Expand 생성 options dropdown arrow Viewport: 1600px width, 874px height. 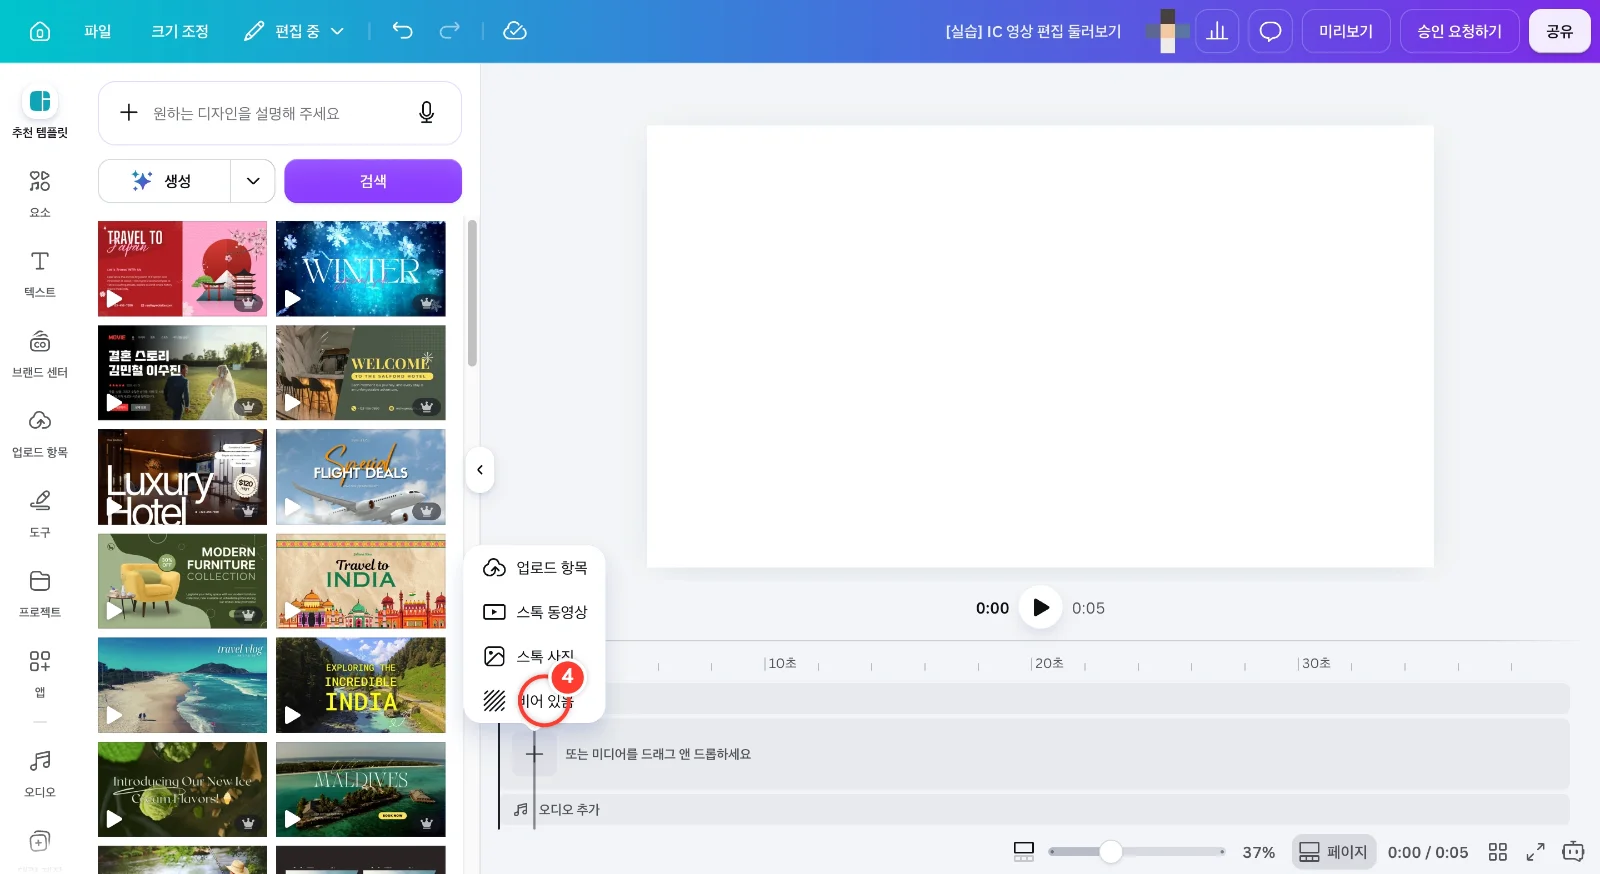point(253,181)
